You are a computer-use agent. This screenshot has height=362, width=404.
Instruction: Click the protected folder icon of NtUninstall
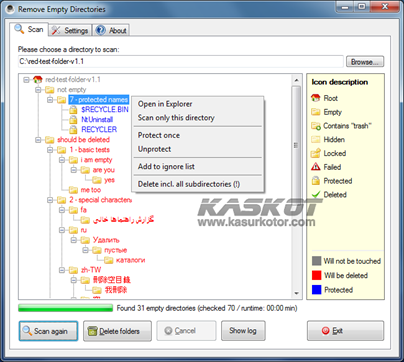point(73,120)
